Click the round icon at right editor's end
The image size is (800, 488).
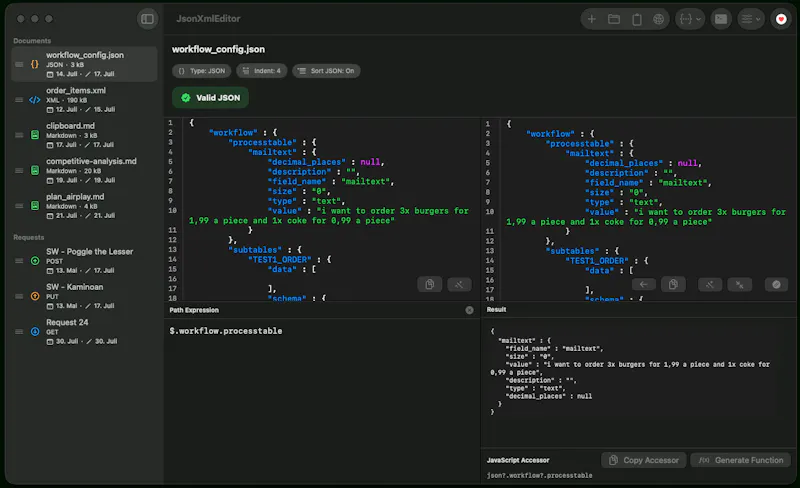coord(776,284)
